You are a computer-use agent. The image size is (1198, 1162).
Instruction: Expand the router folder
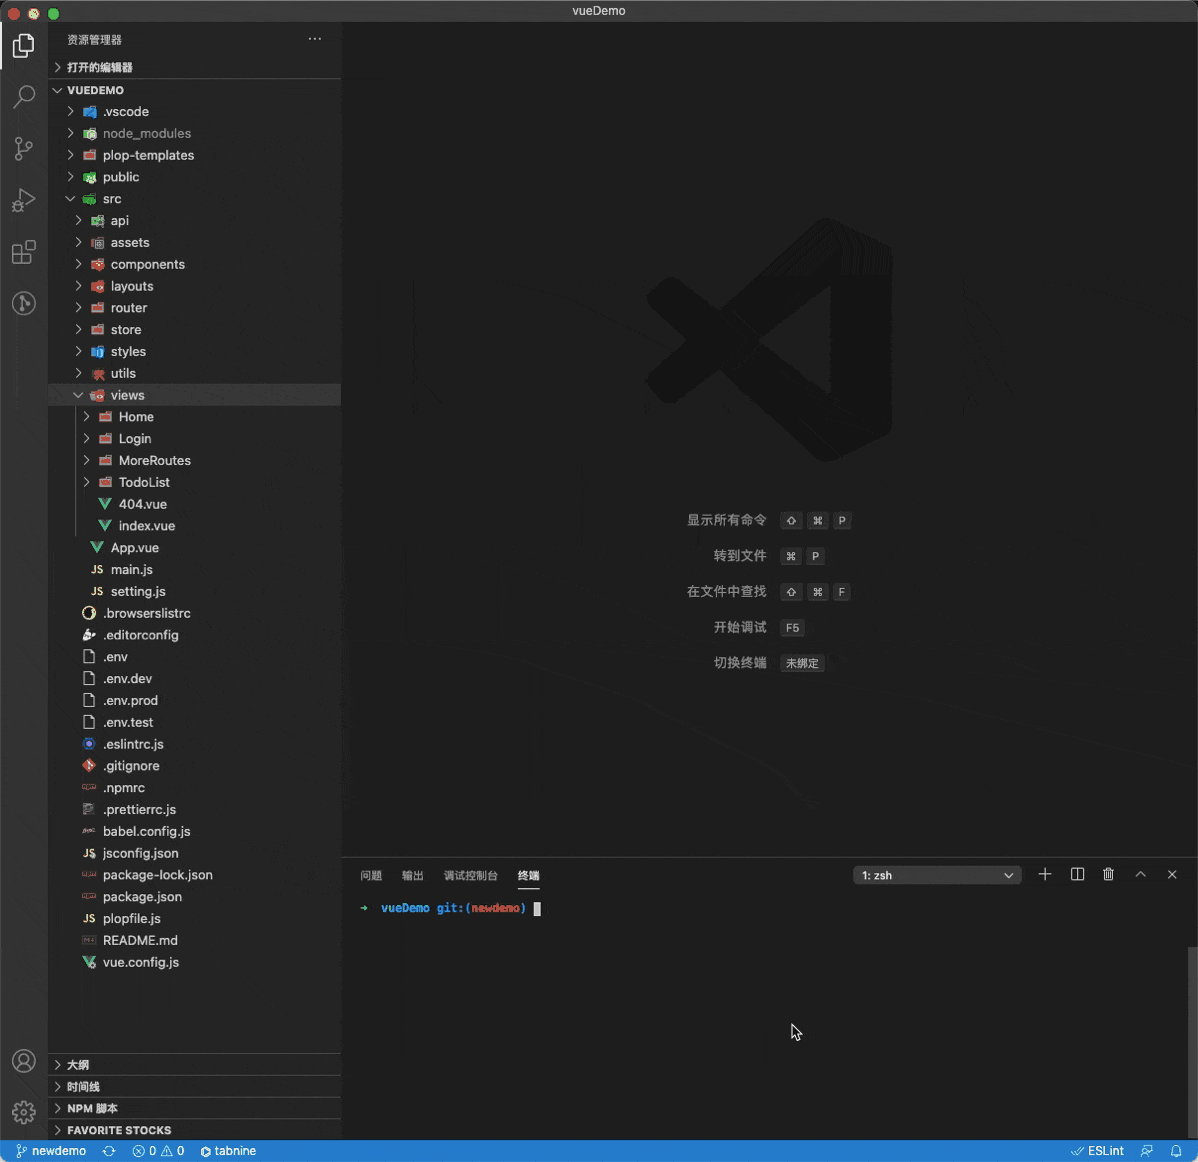(195, 308)
